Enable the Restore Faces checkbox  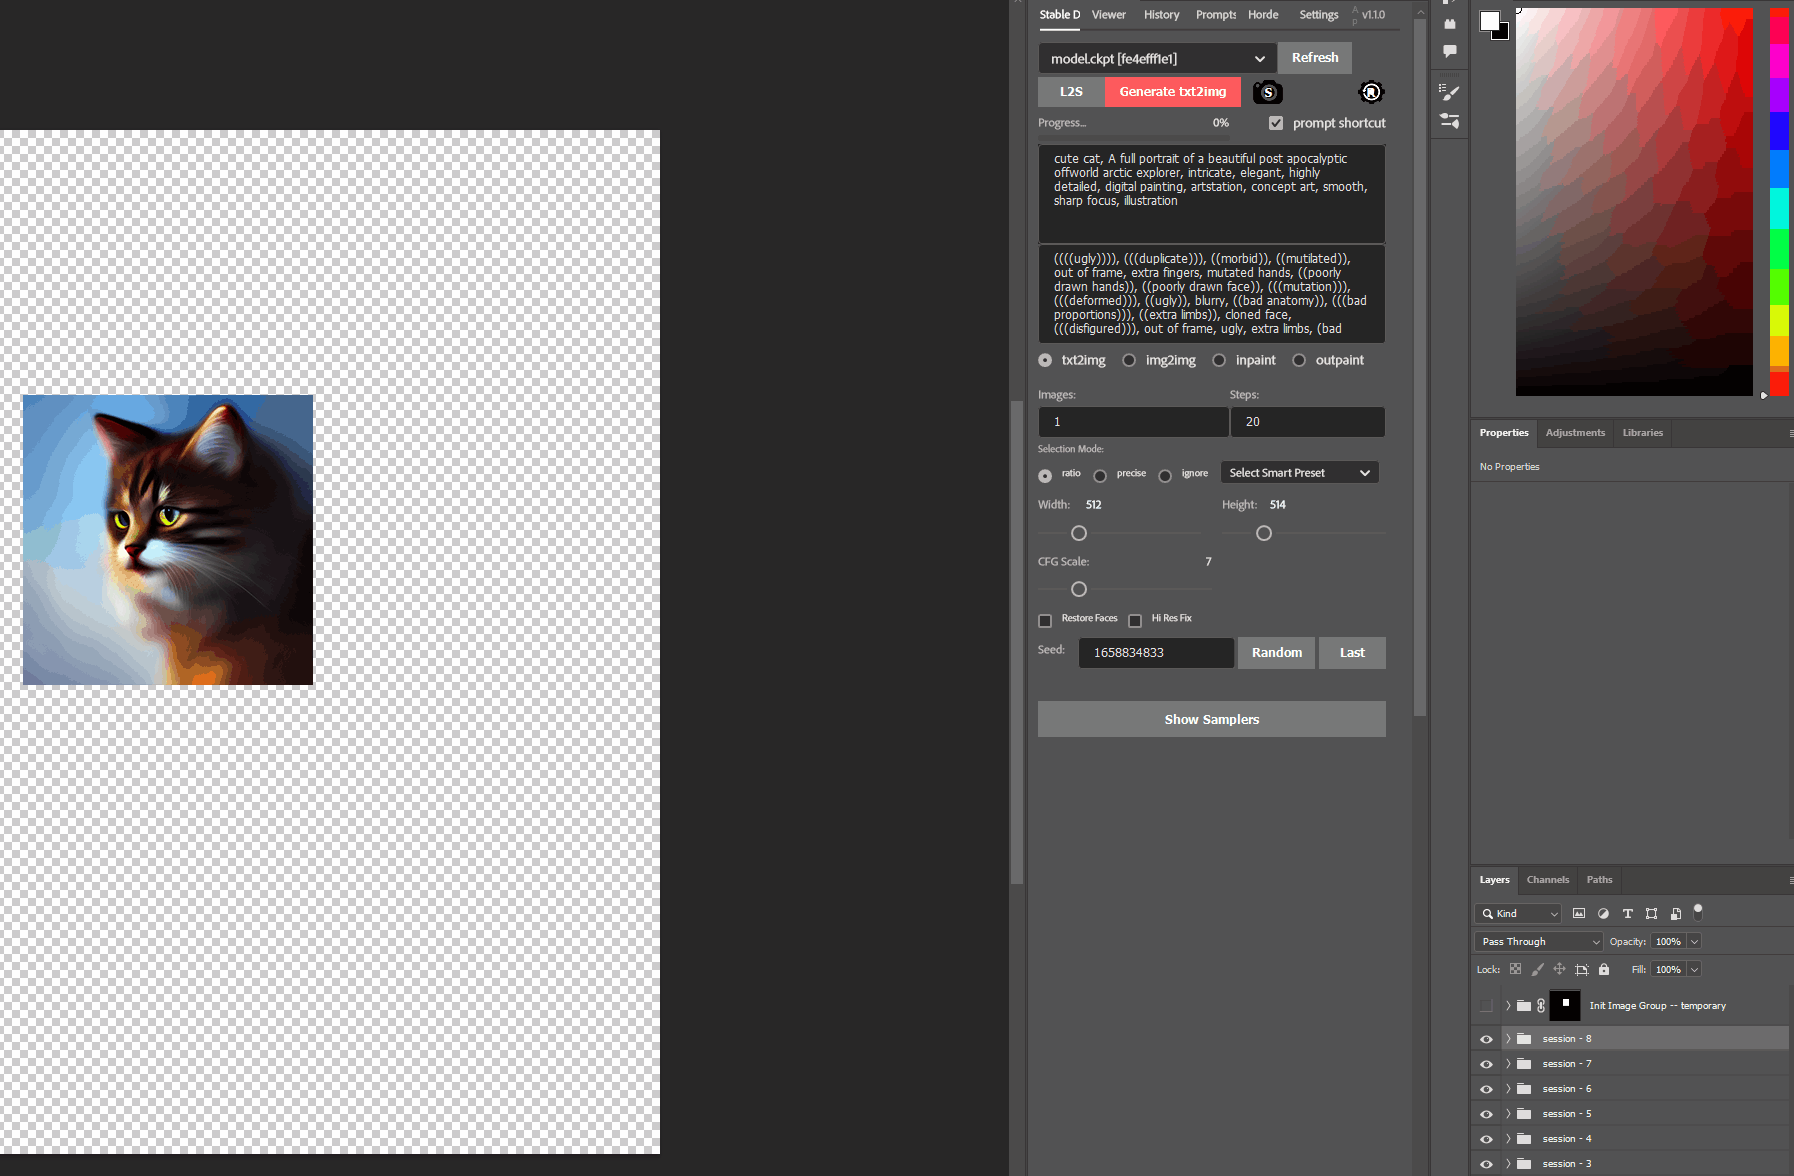(x=1045, y=620)
